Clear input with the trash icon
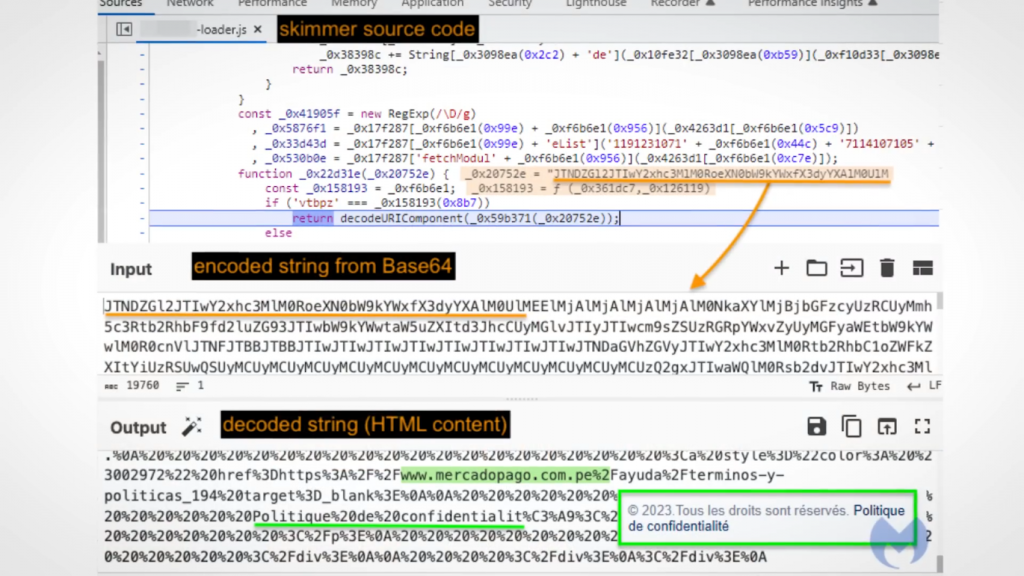Screen dimensions: 1024x576 (887, 268)
